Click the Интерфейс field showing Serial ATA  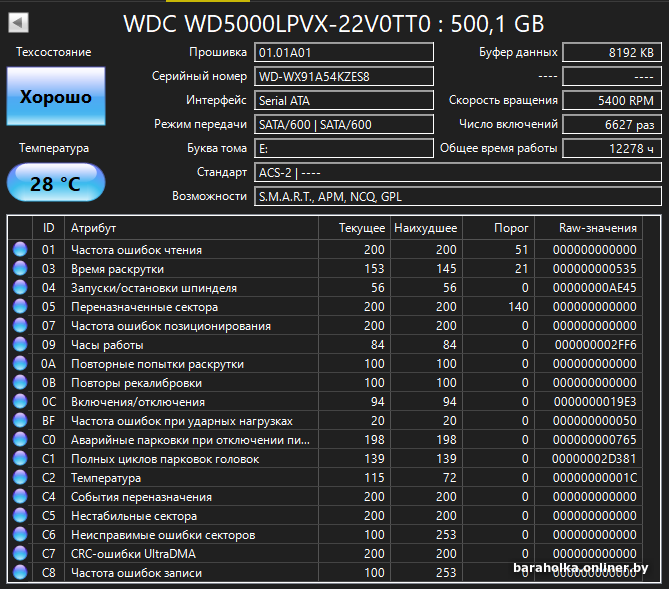click(344, 100)
